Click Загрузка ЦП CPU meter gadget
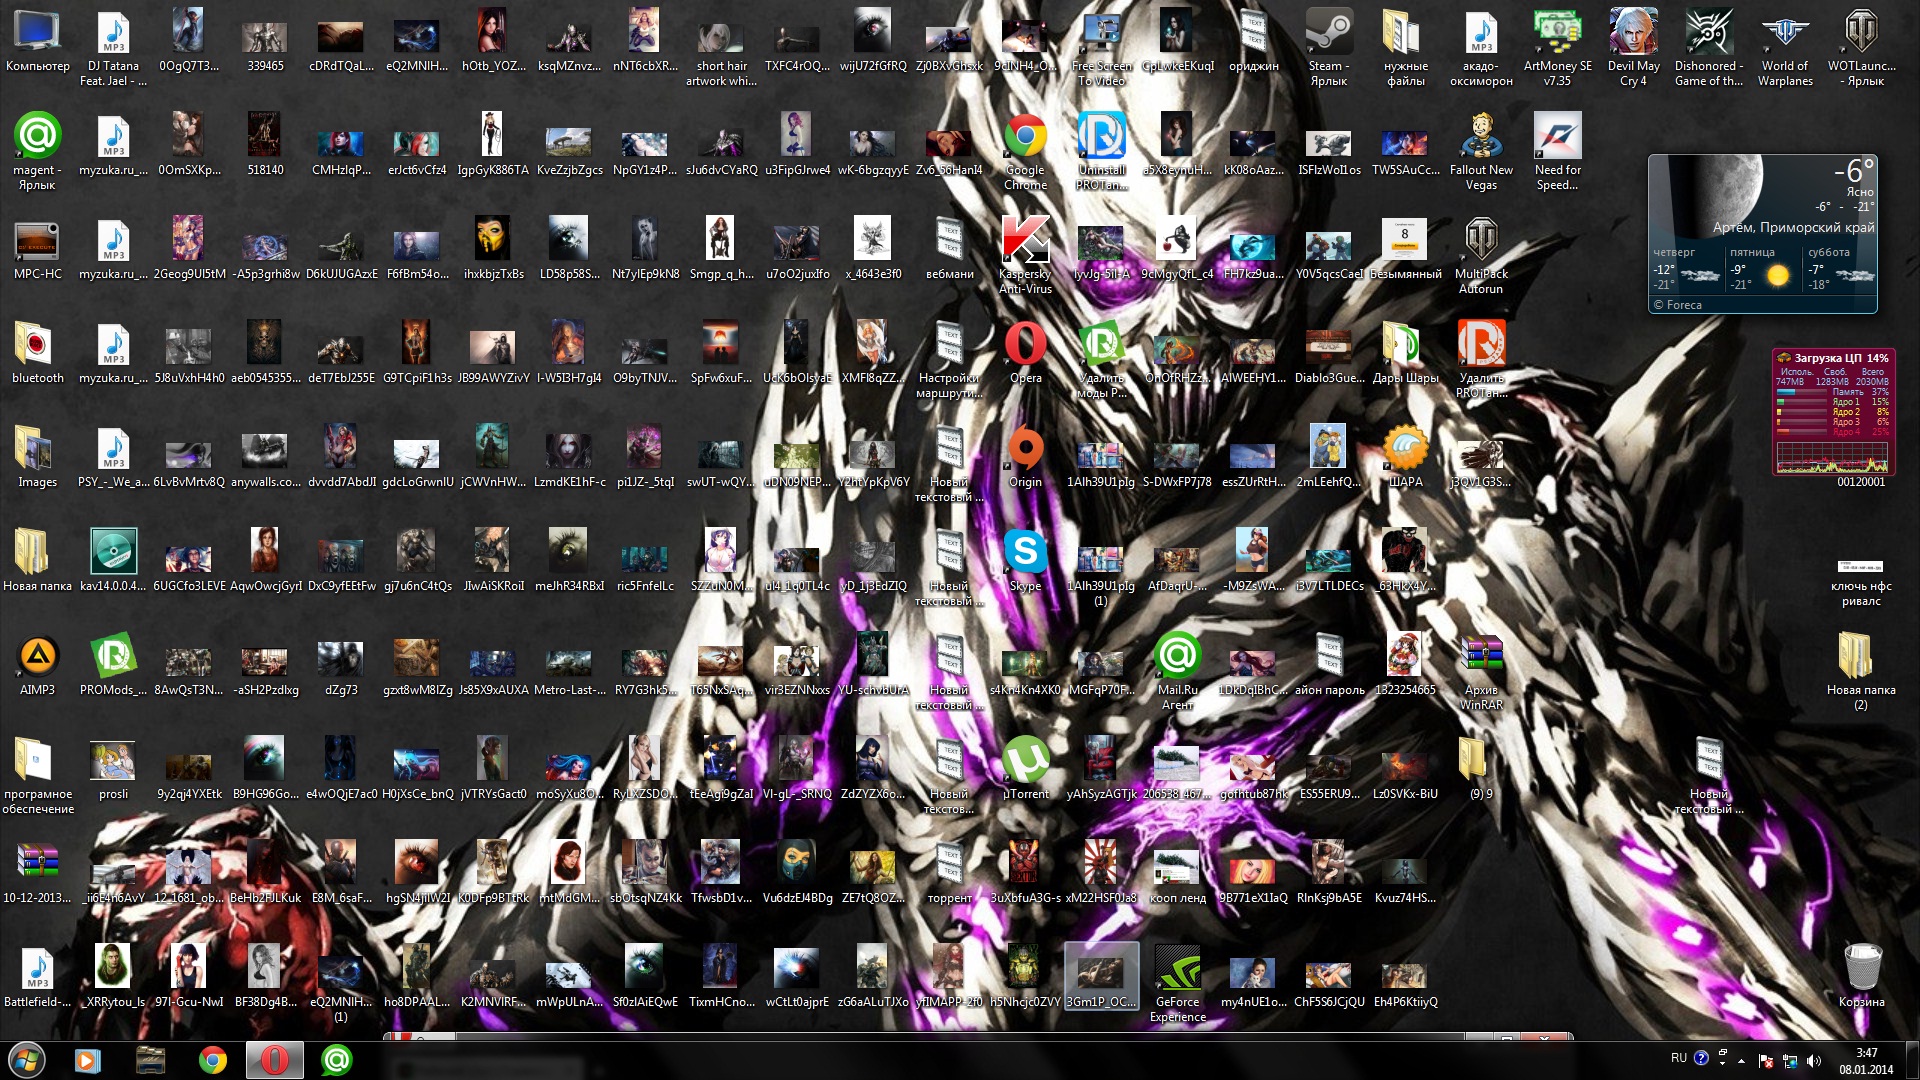Image resolution: width=1920 pixels, height=1080 pixels. [x=1835, y=411]
